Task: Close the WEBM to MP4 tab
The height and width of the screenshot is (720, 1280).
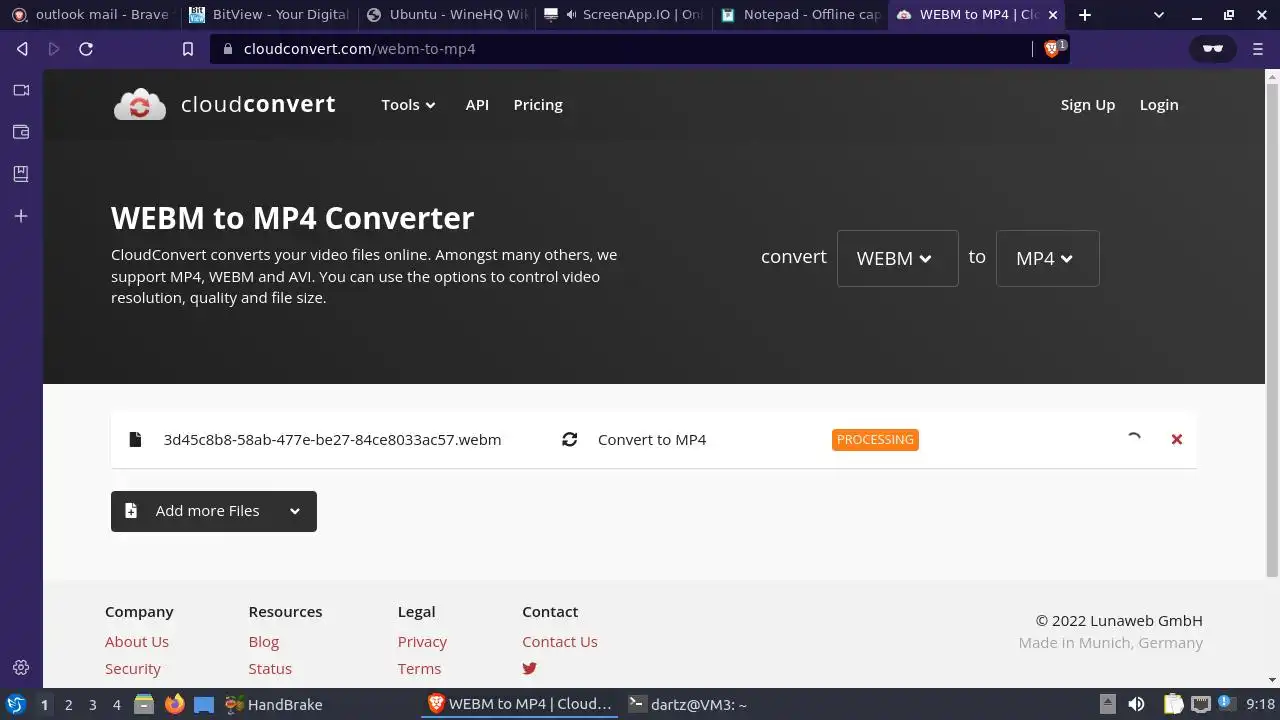Action: pos(1053,15)
